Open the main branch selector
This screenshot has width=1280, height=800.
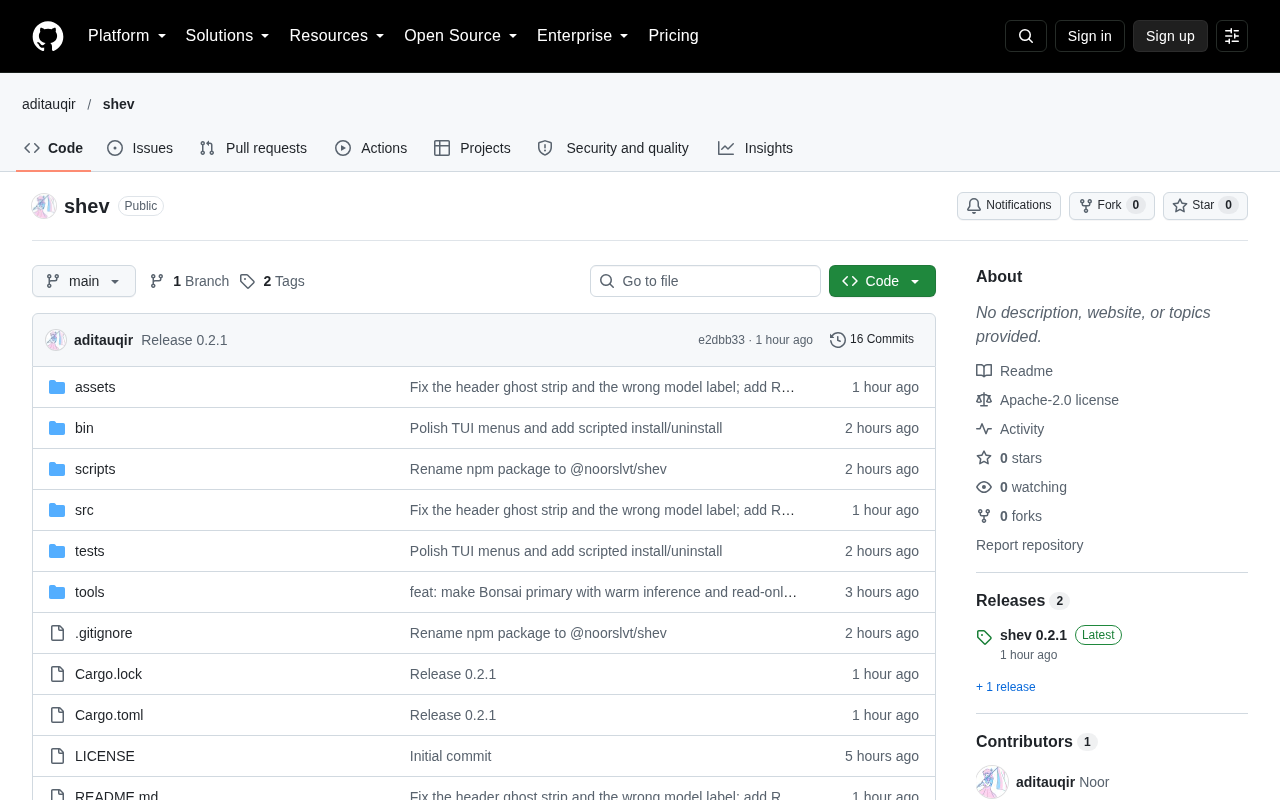click(x=84, y=281)
